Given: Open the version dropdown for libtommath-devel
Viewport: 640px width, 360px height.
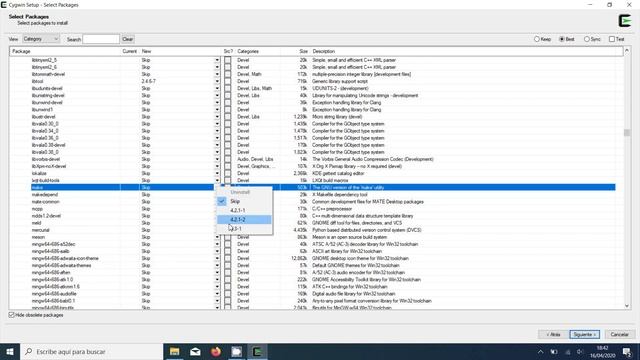Looking at the screenshot, I should 217,74.
